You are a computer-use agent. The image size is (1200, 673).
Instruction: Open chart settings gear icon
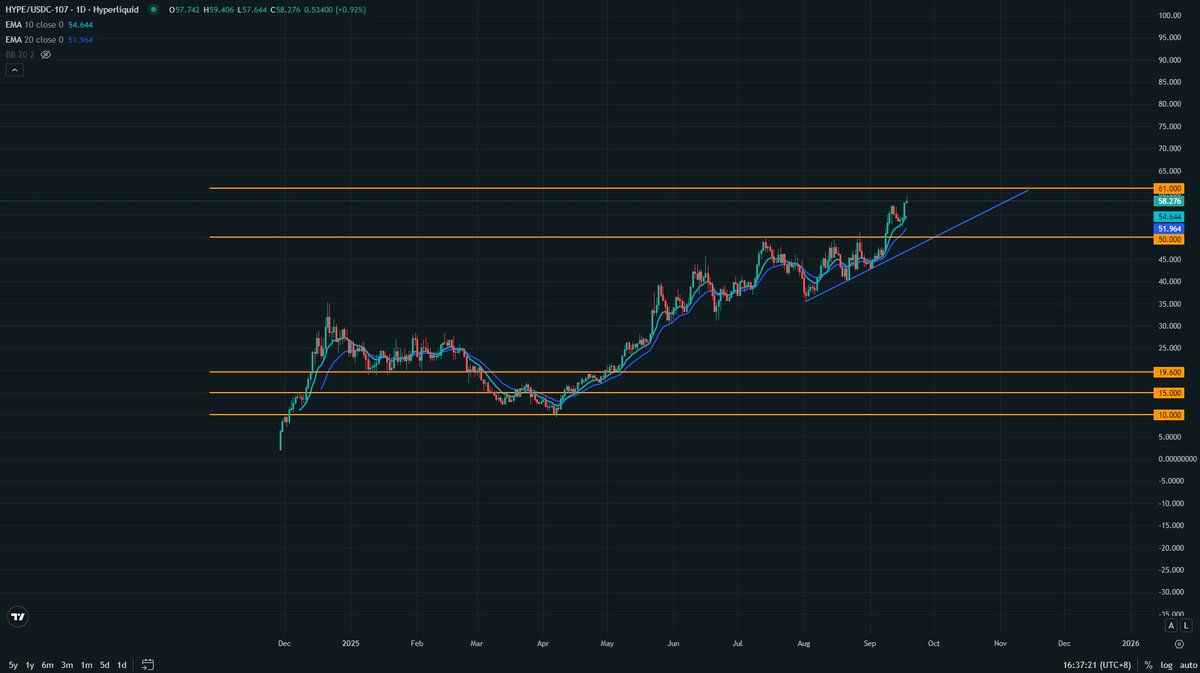coord(1180,646)
